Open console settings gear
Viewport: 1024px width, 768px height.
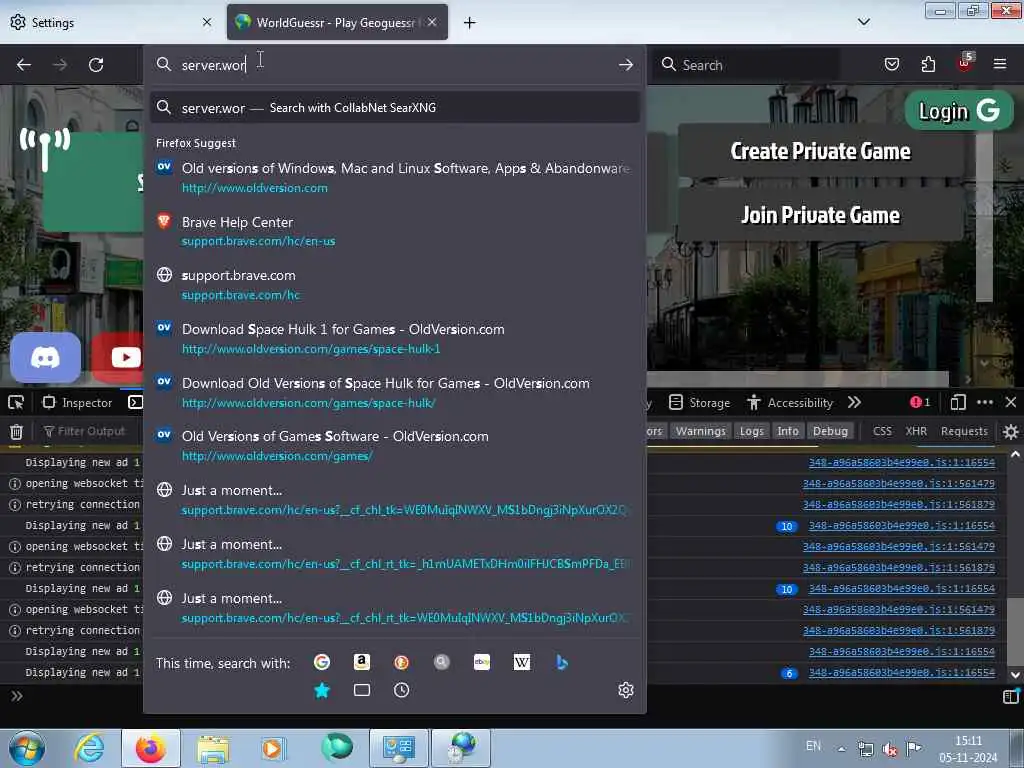pyautogui.click(x=1010, y=431)
